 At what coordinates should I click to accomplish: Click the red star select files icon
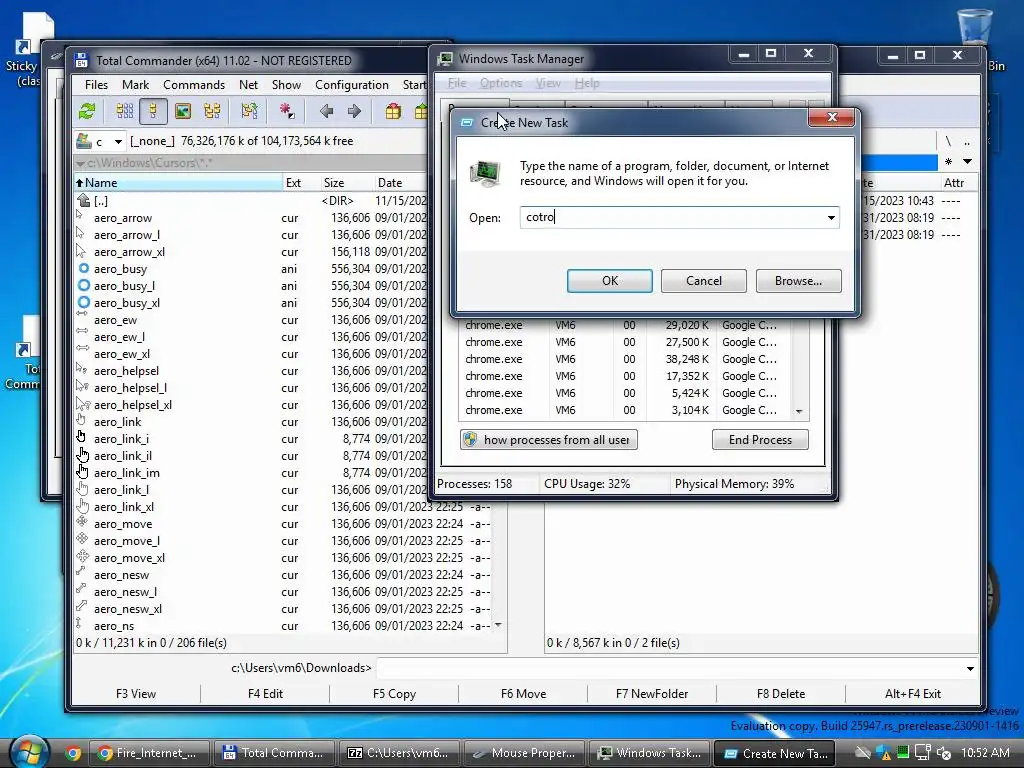pyautogui.click(x=287, y=111)
